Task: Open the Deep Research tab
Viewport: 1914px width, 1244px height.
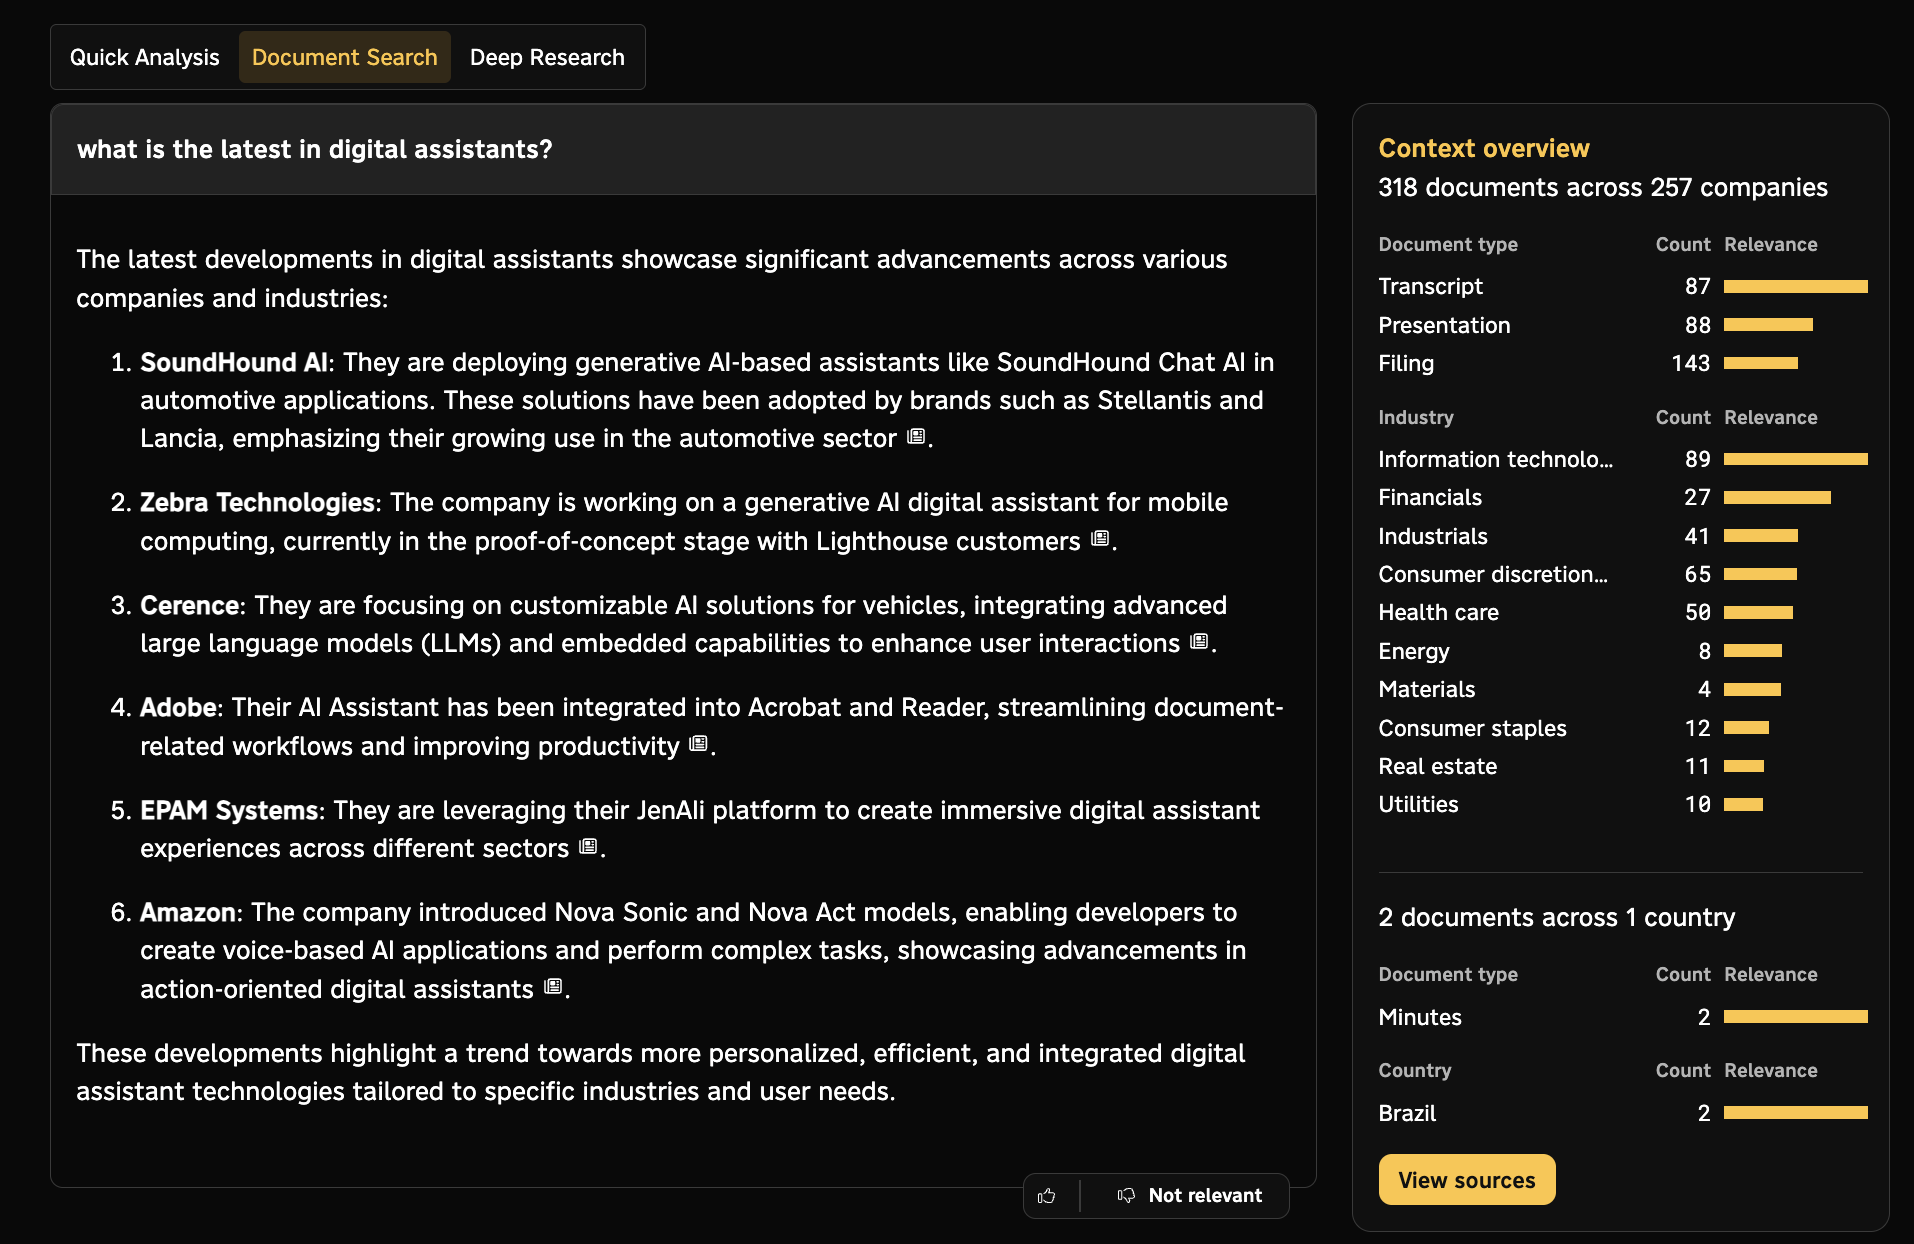Action: point(547,57)
